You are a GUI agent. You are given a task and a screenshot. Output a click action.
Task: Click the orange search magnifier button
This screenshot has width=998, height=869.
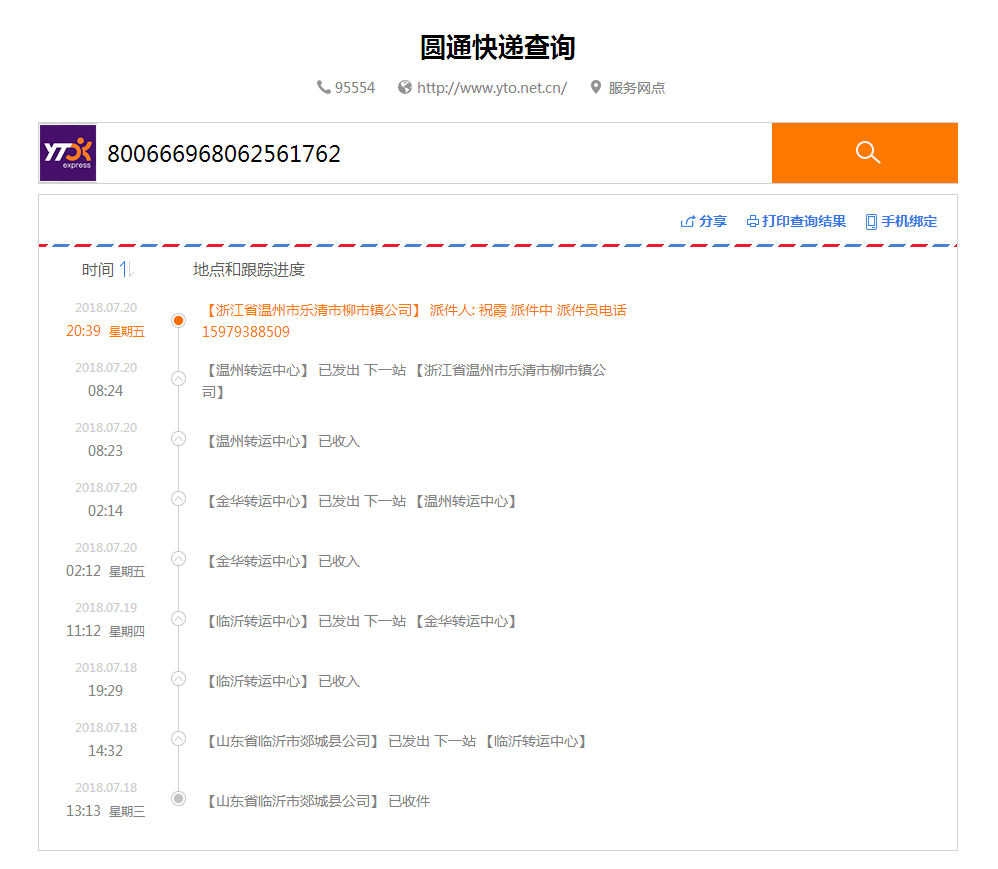point(864,153)
